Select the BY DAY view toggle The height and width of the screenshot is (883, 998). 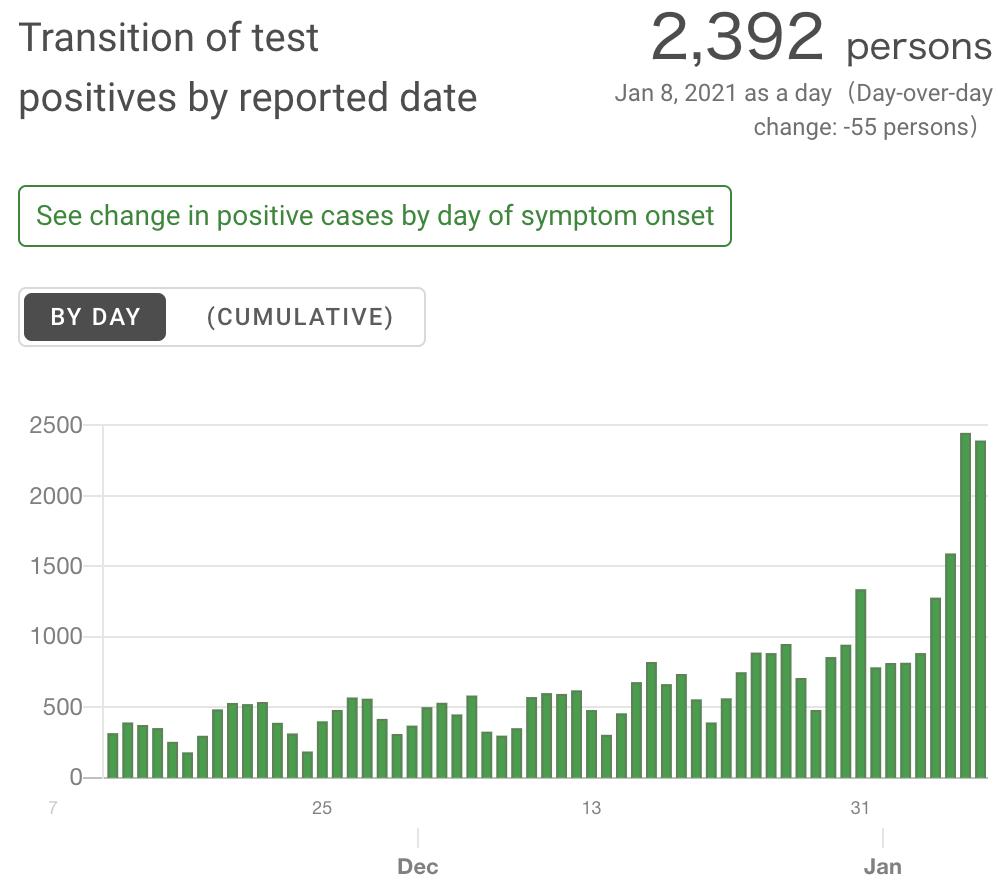(x=95, y=317)
